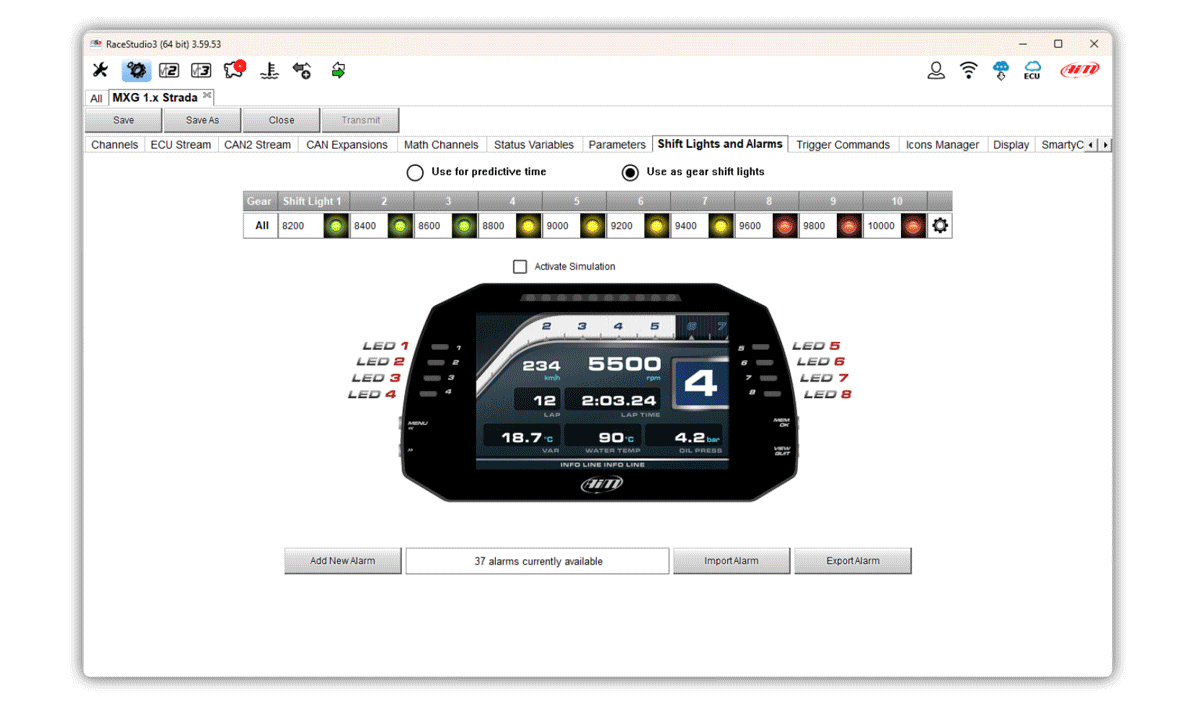Open the V2 toolbar icon
This screenshot has height=720, width=1200.
(x=169, y=70)
